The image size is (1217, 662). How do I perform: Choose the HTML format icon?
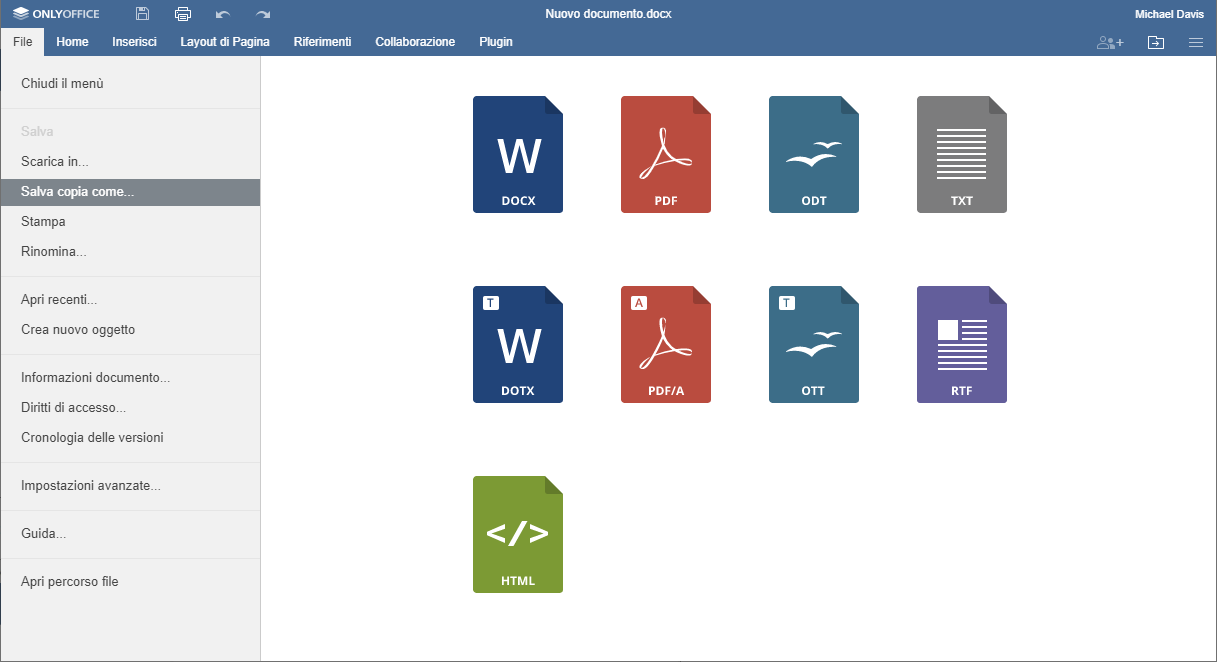pyautogui.click(x=518, y=534)
